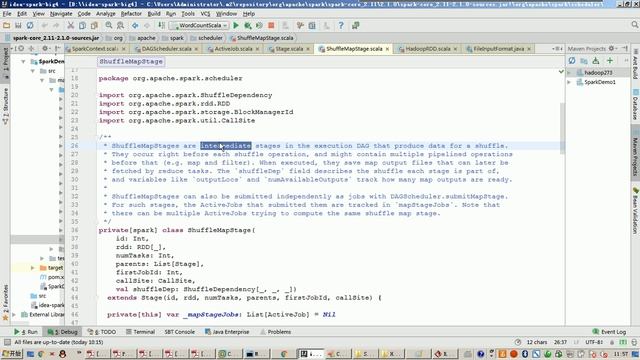Open the Help question mark icon
The width and height of the screenshot is (640, 360).
tap(341, 25)
